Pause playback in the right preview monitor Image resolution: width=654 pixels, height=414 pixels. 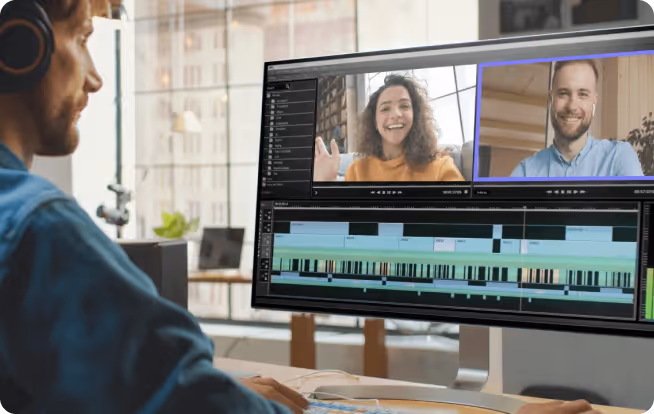point(569,192)
